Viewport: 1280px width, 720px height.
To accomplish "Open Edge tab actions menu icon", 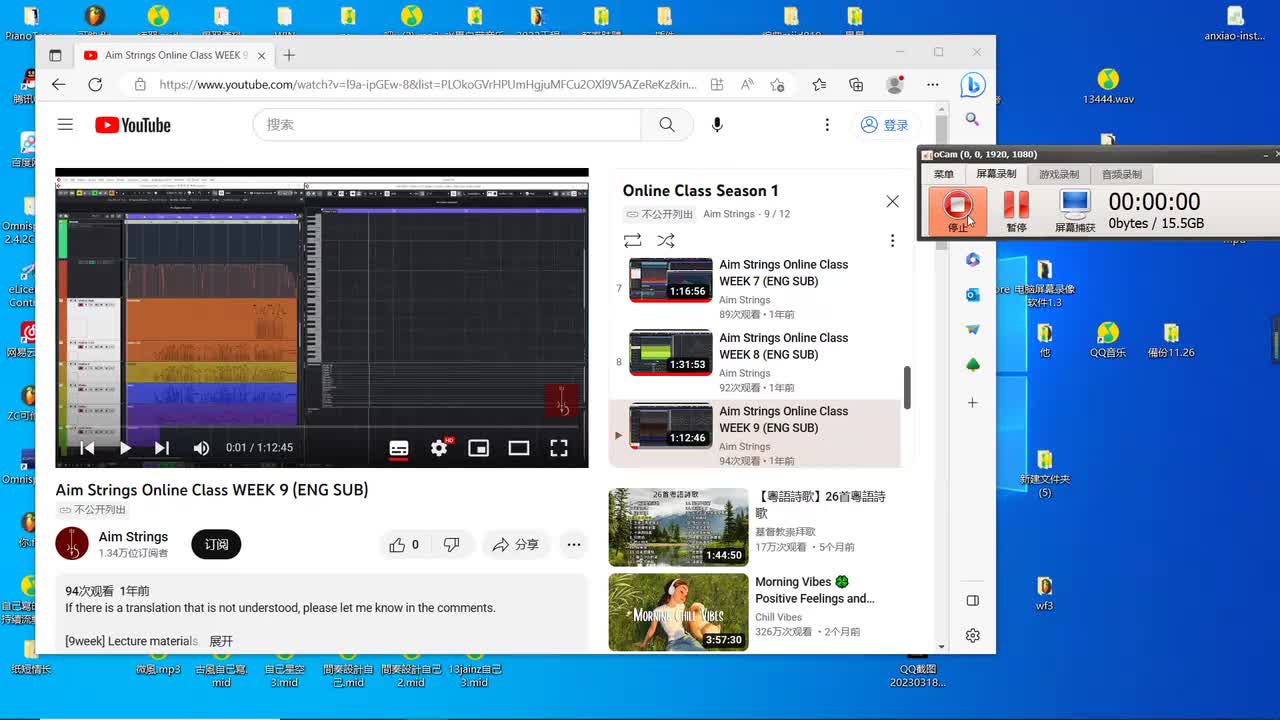I will [x=55, y=56].
